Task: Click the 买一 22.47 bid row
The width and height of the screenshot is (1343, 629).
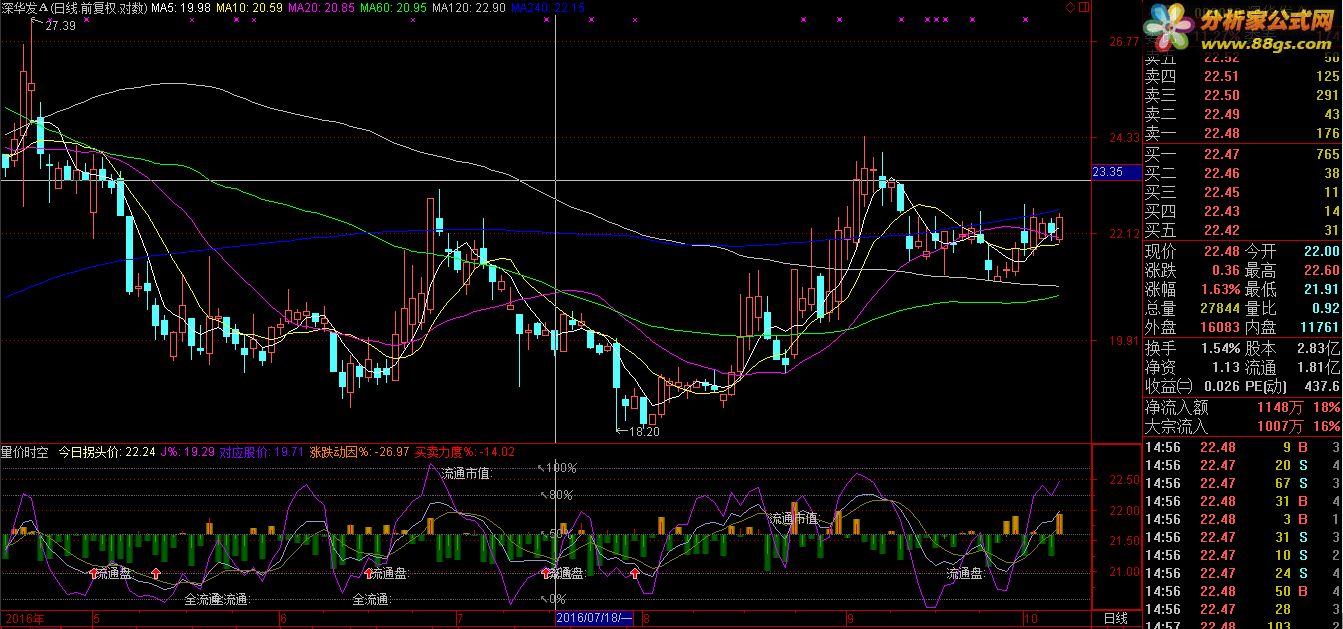Action: [1241, 154]
